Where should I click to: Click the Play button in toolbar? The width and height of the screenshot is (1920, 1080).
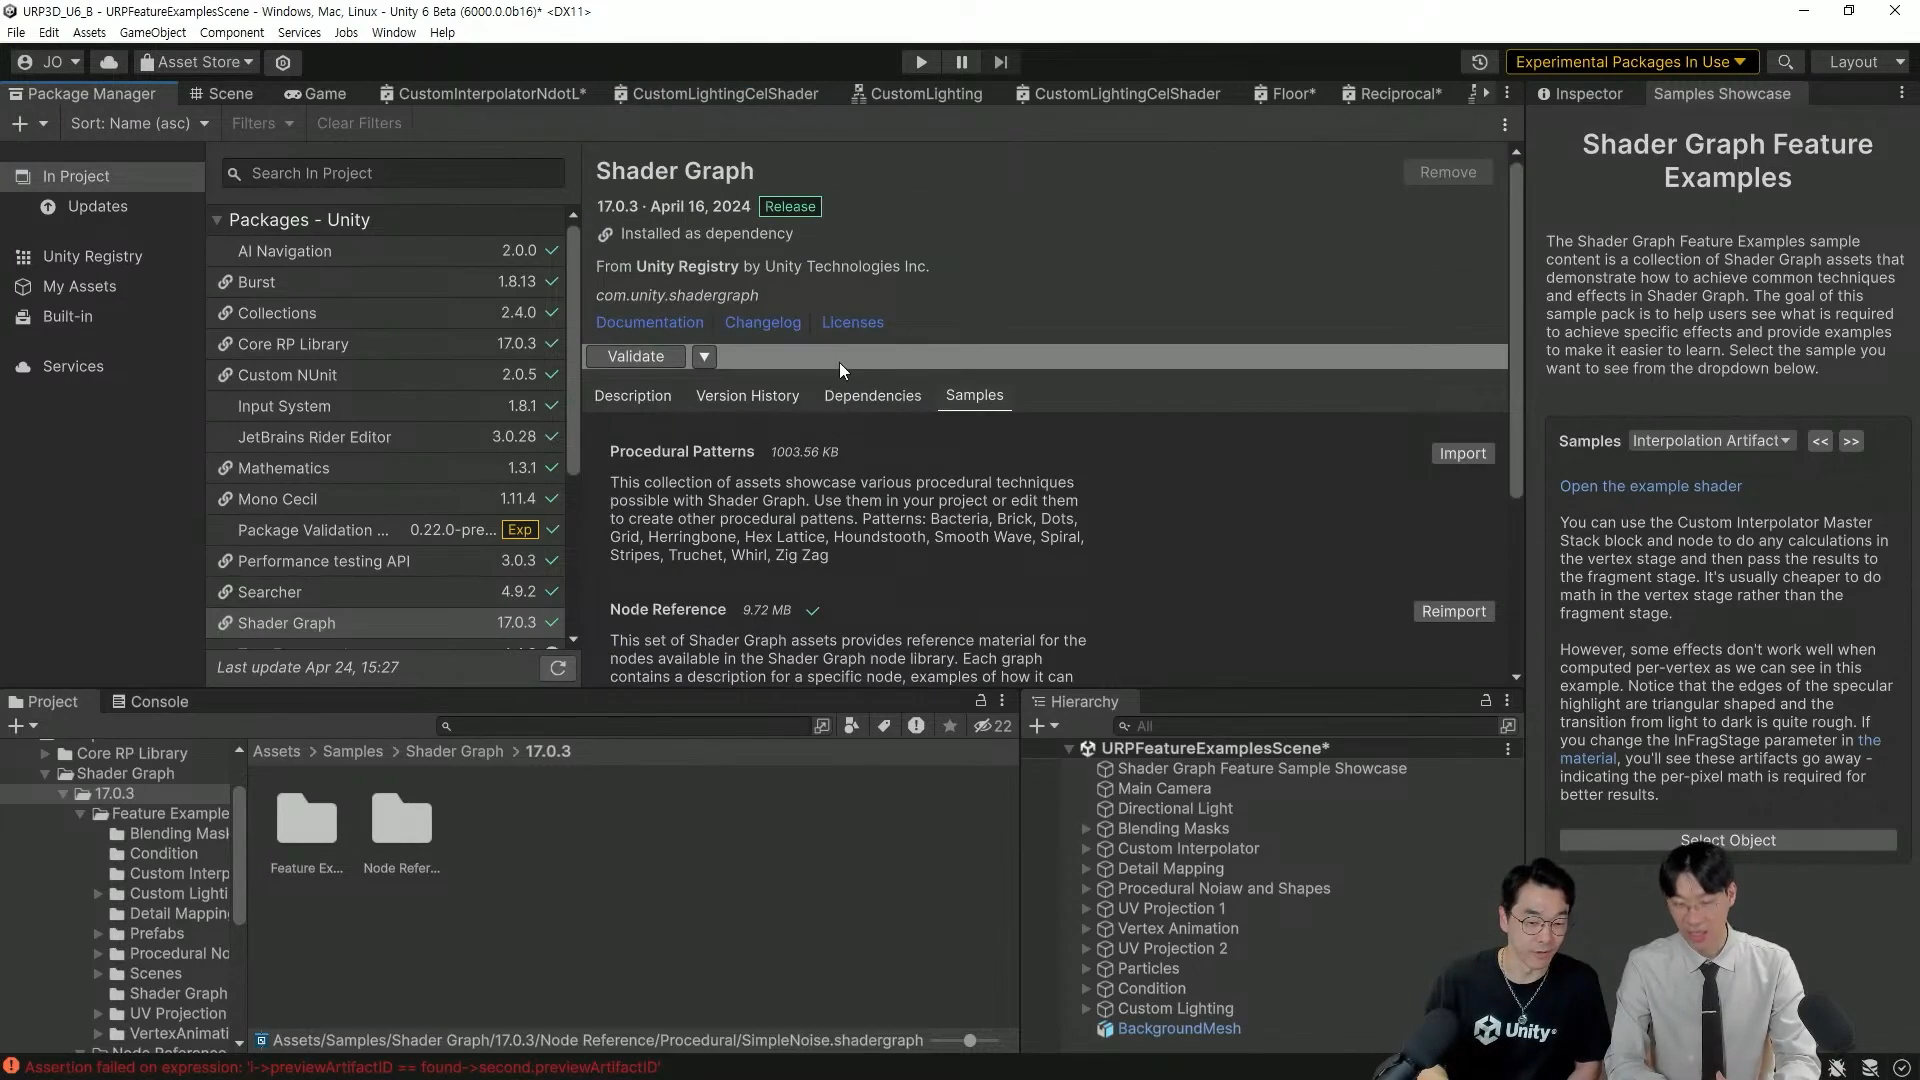pos(921,62)
